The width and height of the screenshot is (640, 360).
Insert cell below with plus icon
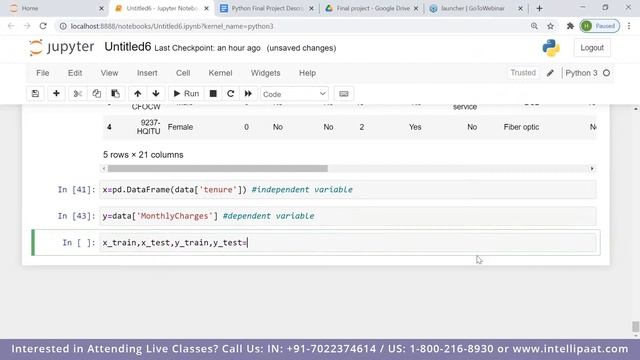pyautogui.click(x=56, y=94)
